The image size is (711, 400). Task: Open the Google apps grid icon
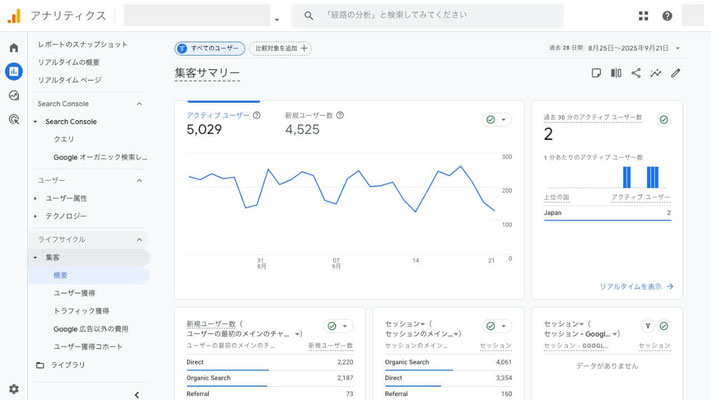point(644,16)
